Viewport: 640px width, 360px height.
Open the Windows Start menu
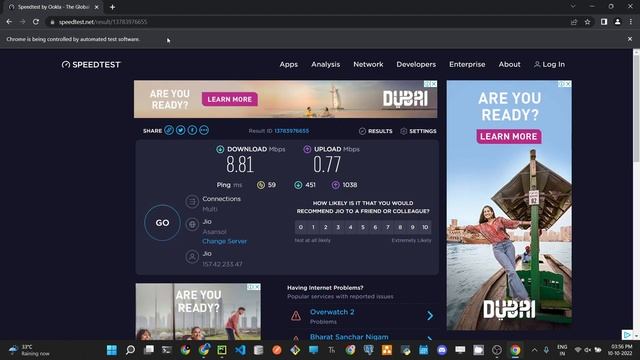(111, 350)
